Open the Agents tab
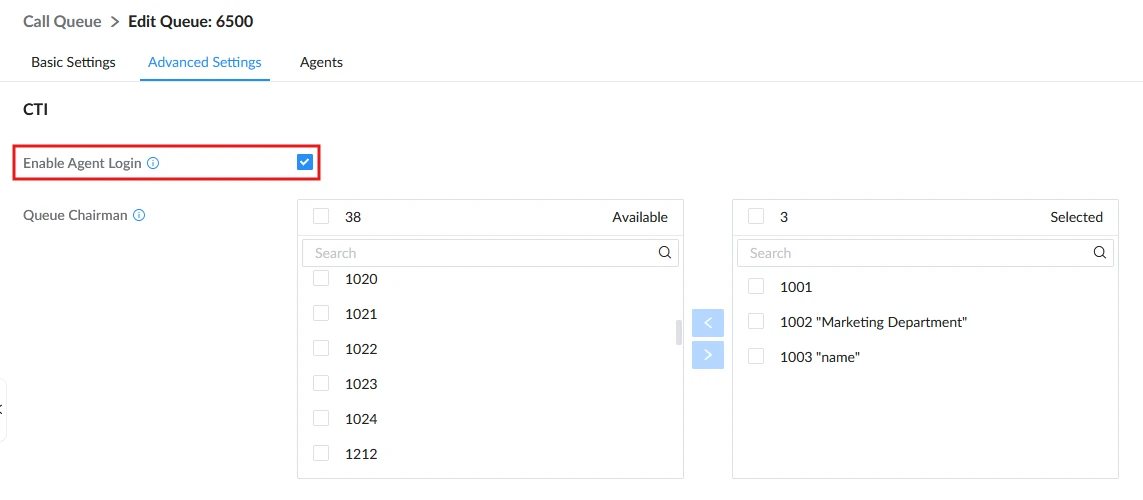The image size is (1143, 500). coord(321,63)
